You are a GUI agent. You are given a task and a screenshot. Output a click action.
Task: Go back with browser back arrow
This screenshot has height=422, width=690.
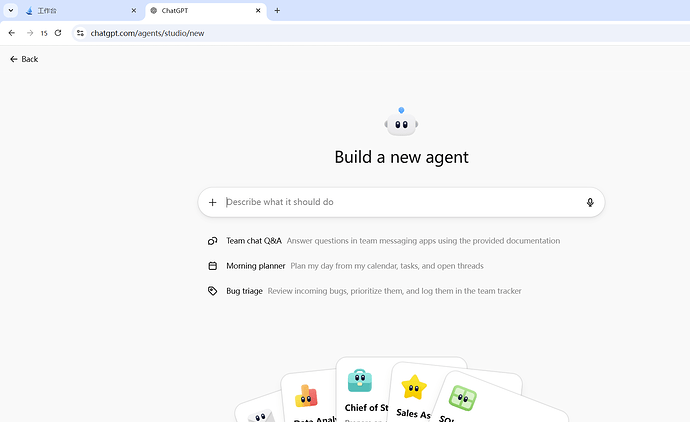coord(12,33)
